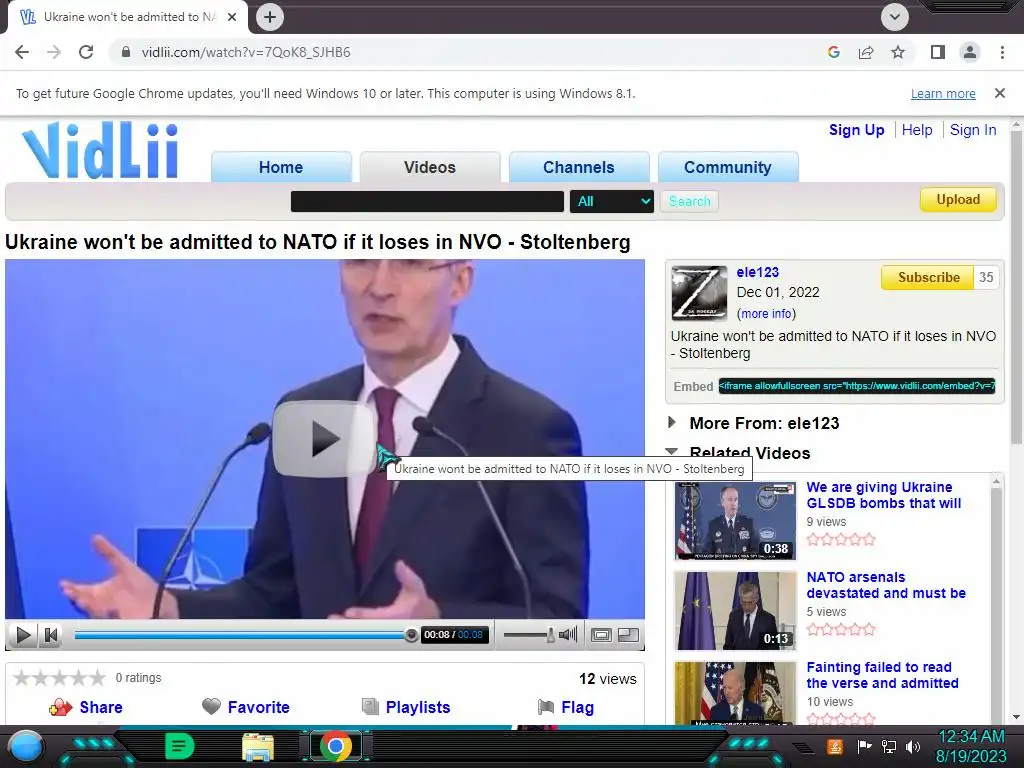Screen dimensions: 1024x768
Task: Click the address bar URL
Action: coord(246,52)
